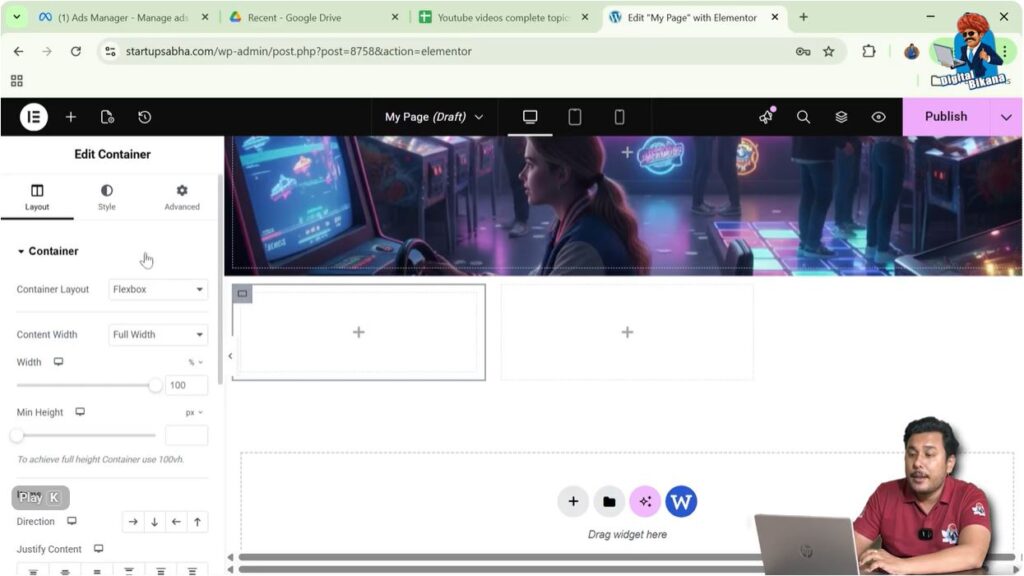Expand the Publish options arrow
Viewport: 1024px width, 576px height.
(1006, 117)
